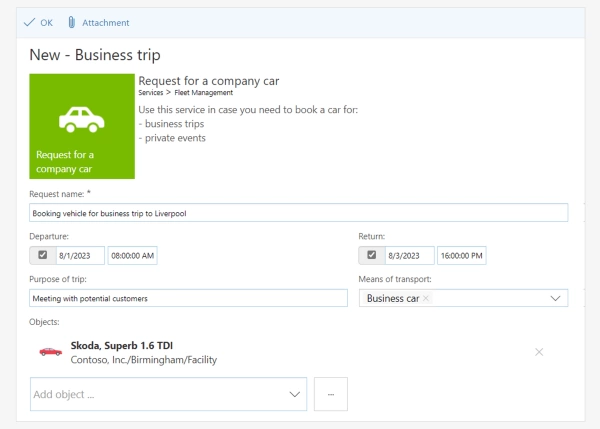Click the departure time field 08:00:00 AM
The image size is (600, 429).
pos(132,256)
